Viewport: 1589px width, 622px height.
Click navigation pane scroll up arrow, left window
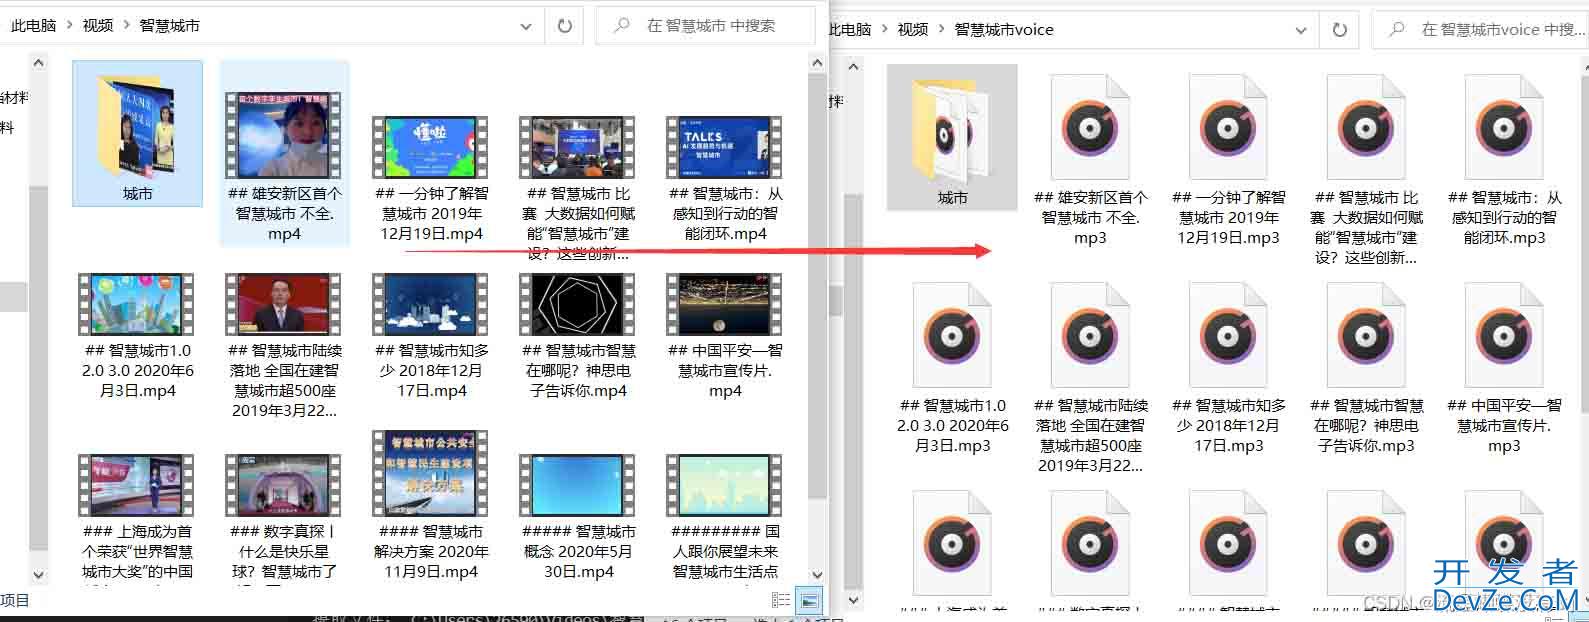tap(39, 64)
